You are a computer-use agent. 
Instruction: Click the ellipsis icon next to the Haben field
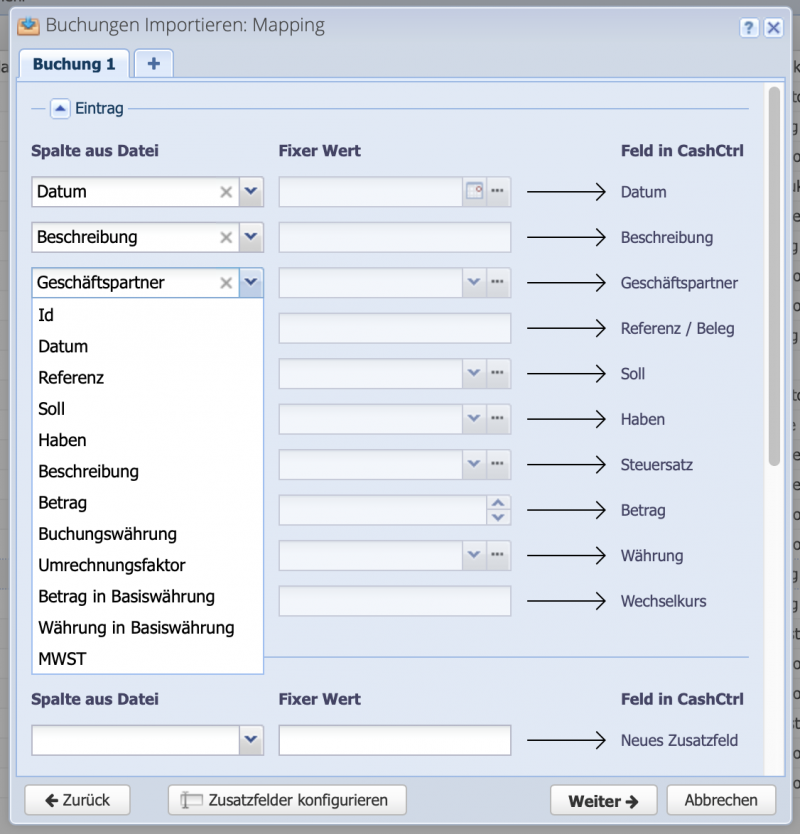click(x=499, y=419)
